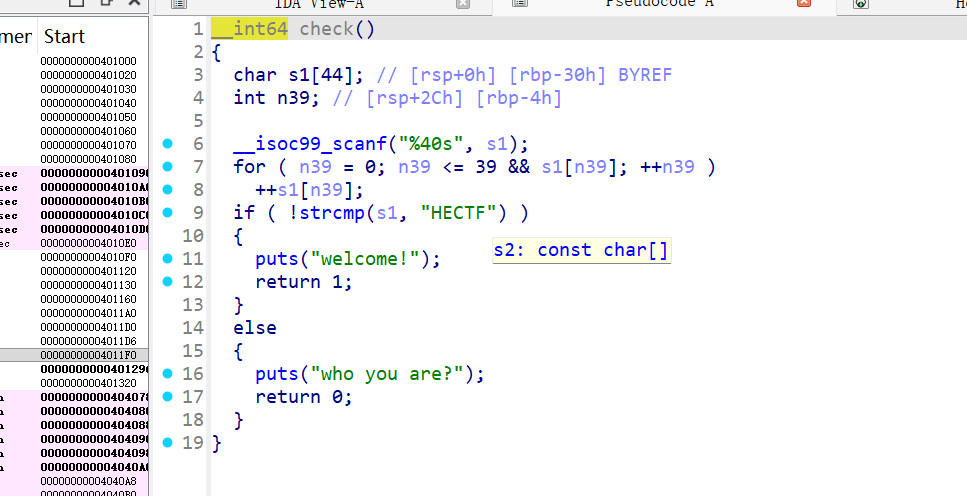Toggle breakpoint dot on line 9
The image size is (967, 496).
pos(168,213)
